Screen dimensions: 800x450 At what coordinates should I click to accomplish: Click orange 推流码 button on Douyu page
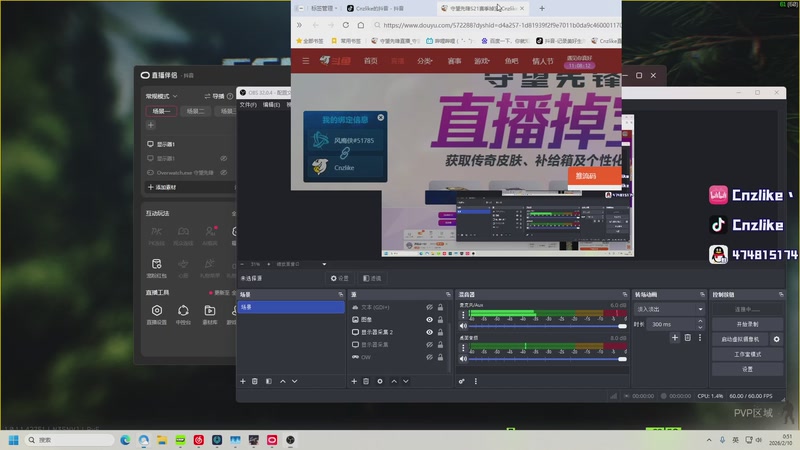(x=594, y=176)
